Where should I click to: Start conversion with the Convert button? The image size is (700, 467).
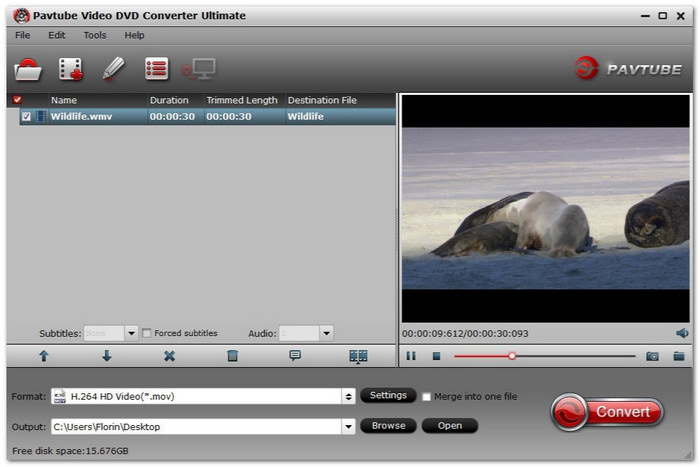608,412
